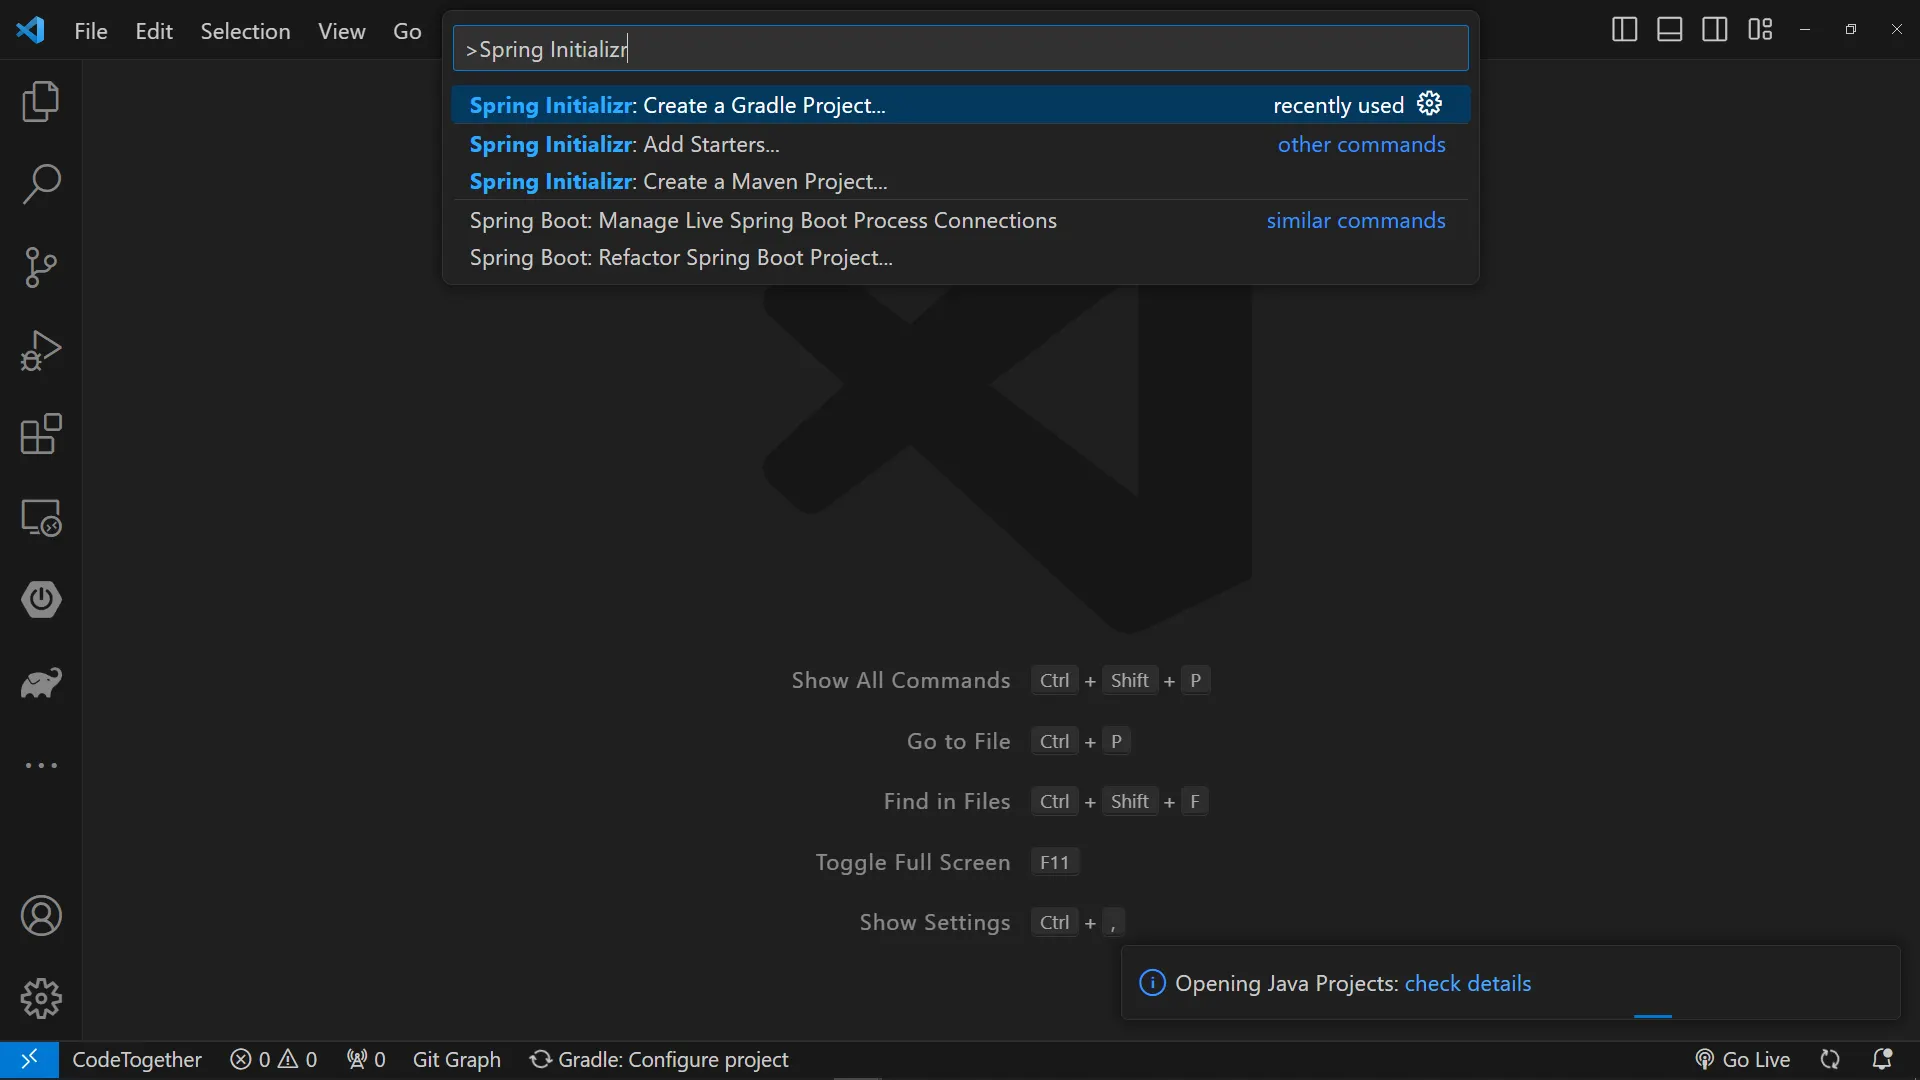Open the Extensions view icon
The width and height of the screenshot is (1920, 1080).
[41, 434]
